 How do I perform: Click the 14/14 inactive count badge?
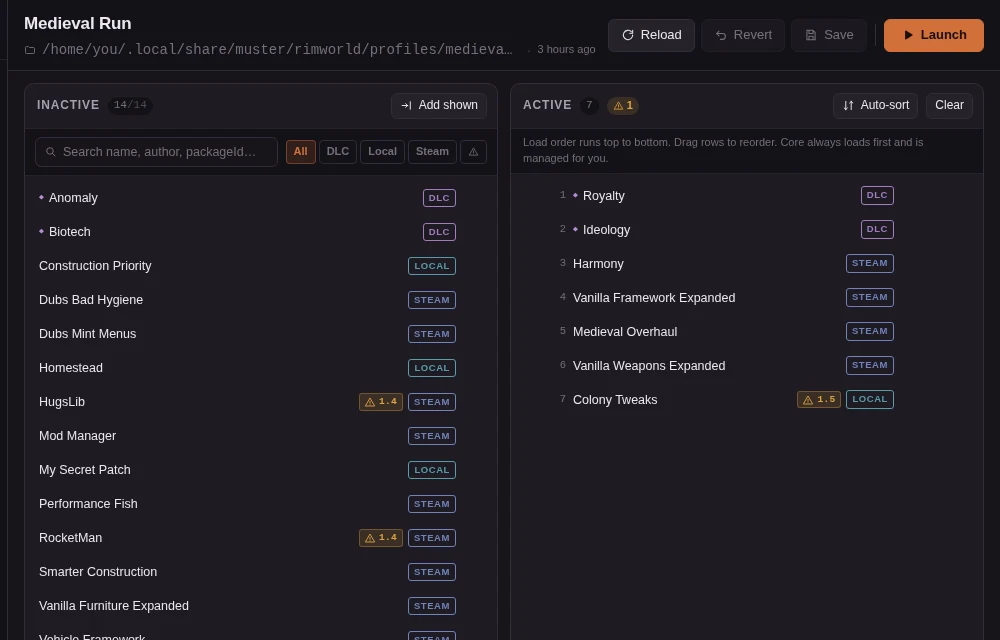click(130, 105)
